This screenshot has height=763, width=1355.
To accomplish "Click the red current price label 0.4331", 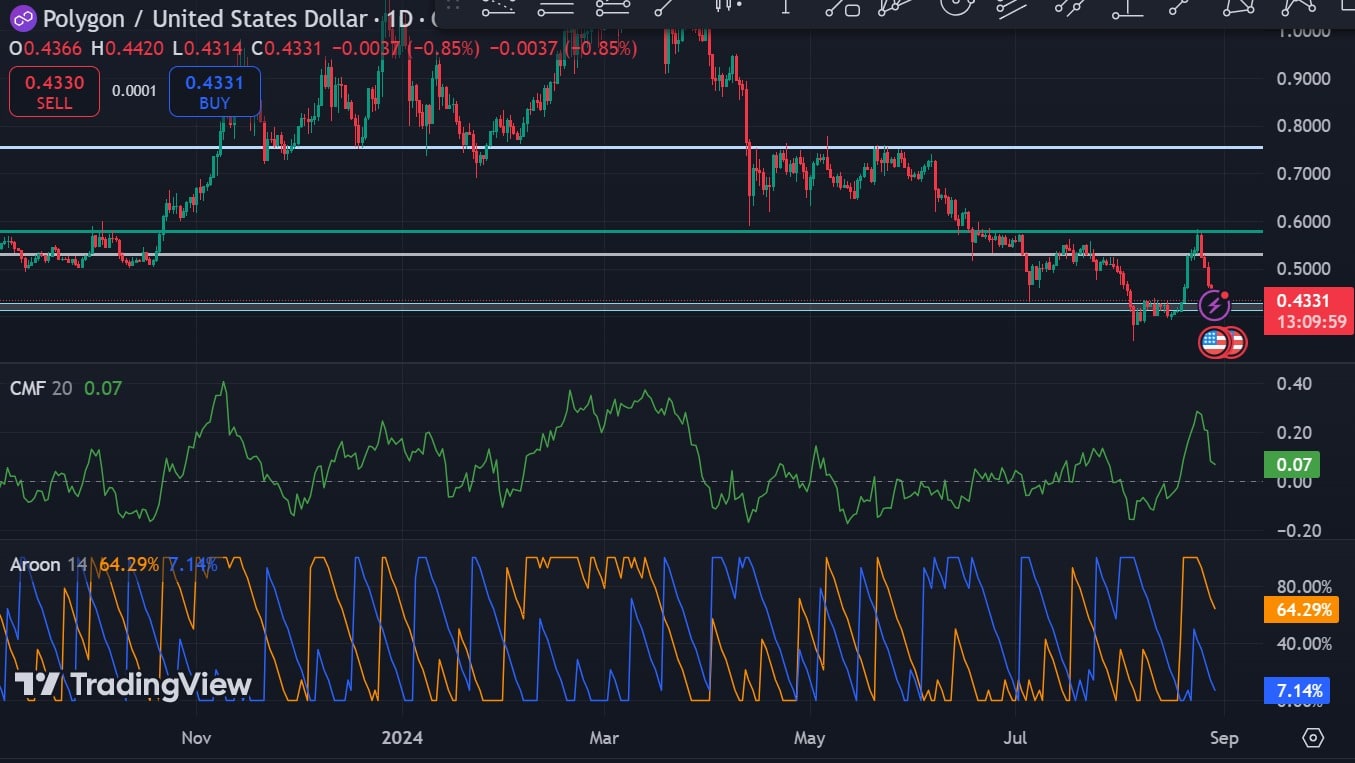I will (x=1308, y=300).
